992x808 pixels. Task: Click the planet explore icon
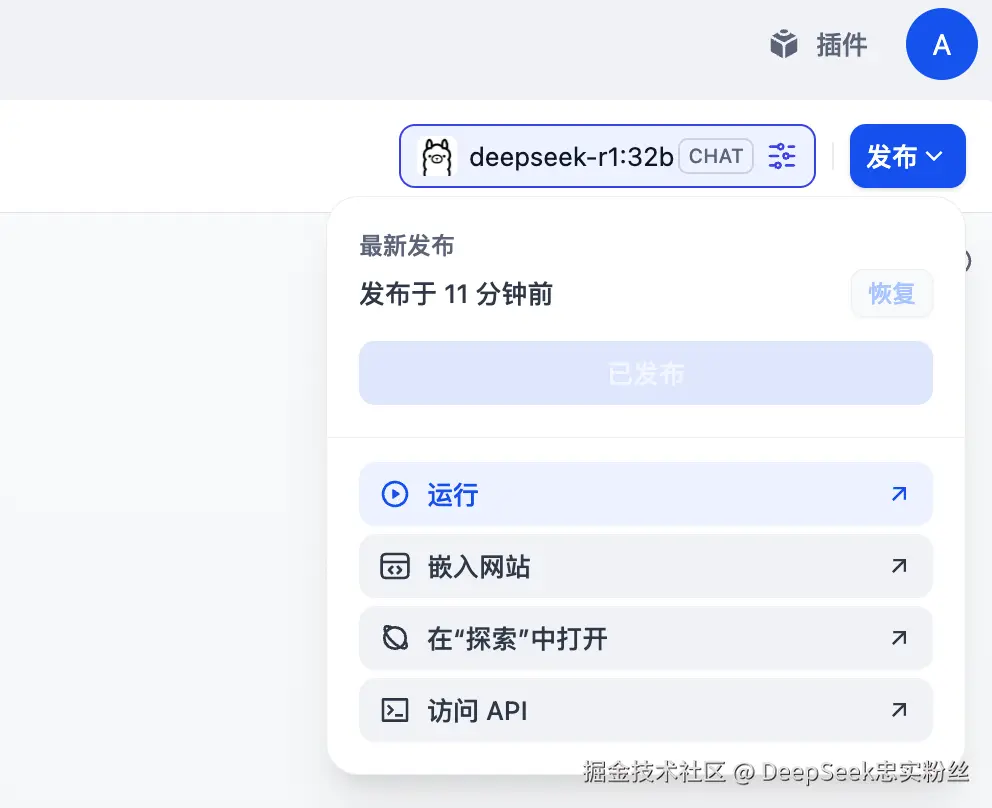[395, 638]
